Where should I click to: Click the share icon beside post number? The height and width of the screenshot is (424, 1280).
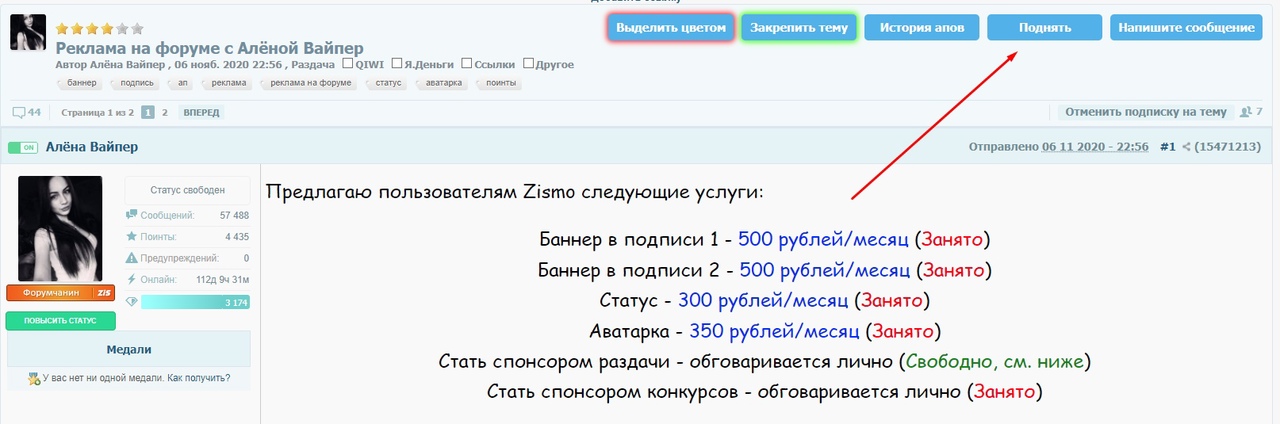point(1186,147)
